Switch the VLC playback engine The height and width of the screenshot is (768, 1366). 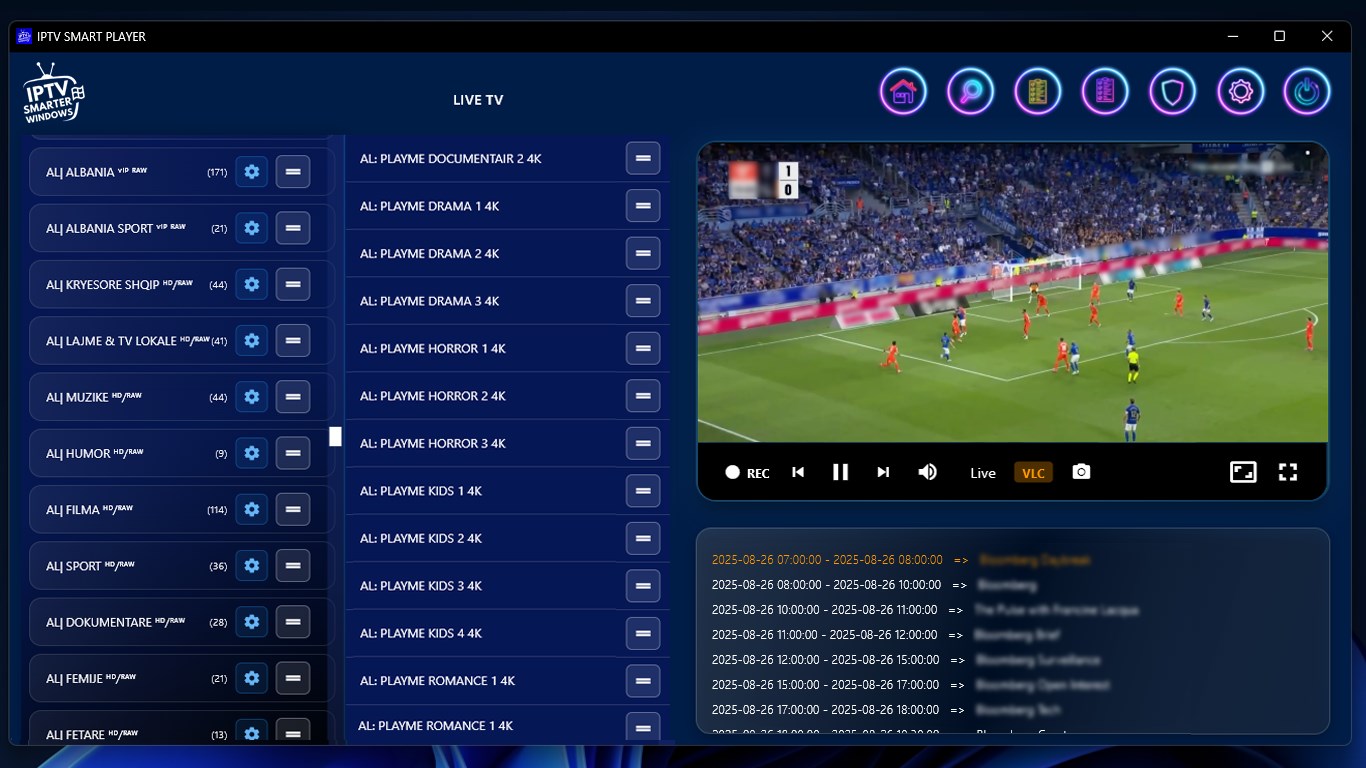click(x=1033, y=471)
